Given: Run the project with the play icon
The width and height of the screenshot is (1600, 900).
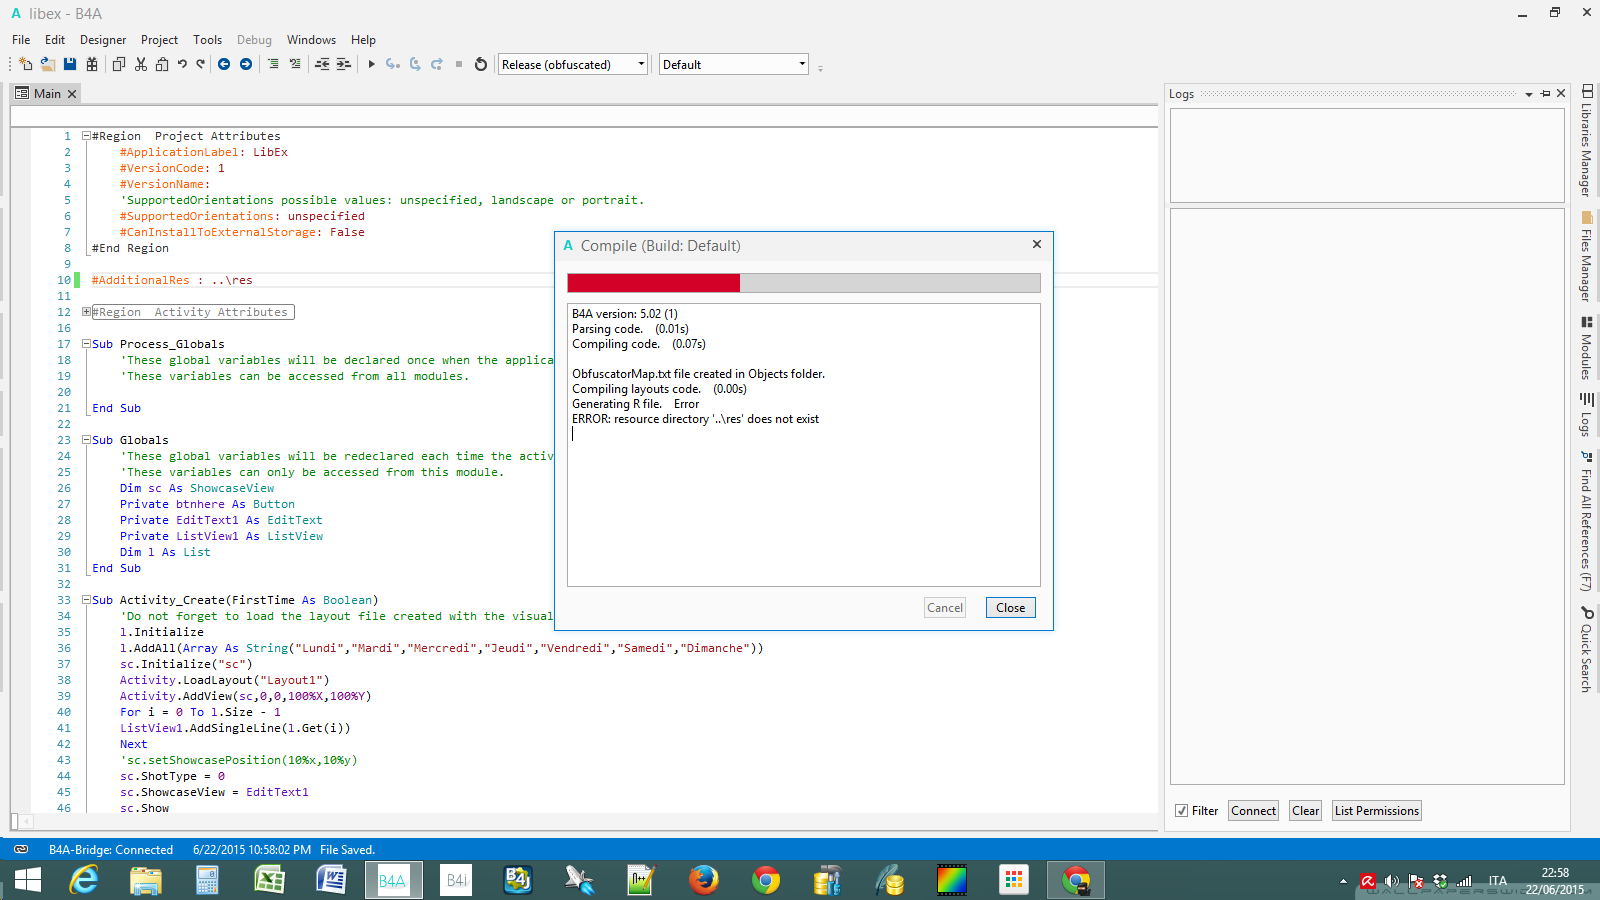Looking at the screenshot, I should (371, 64).
